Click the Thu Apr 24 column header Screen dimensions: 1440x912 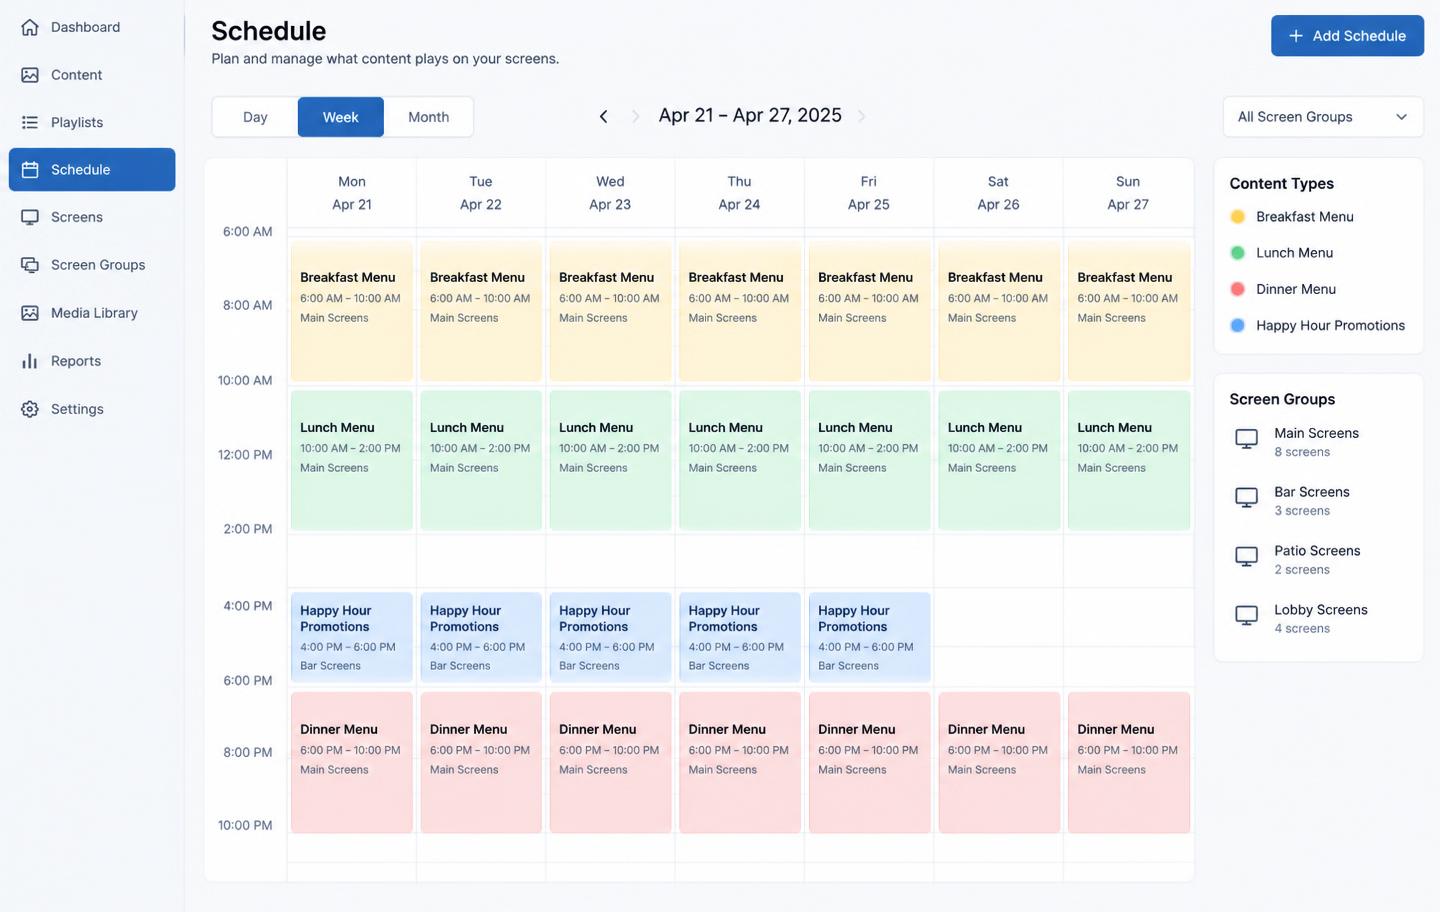point(739,193)
